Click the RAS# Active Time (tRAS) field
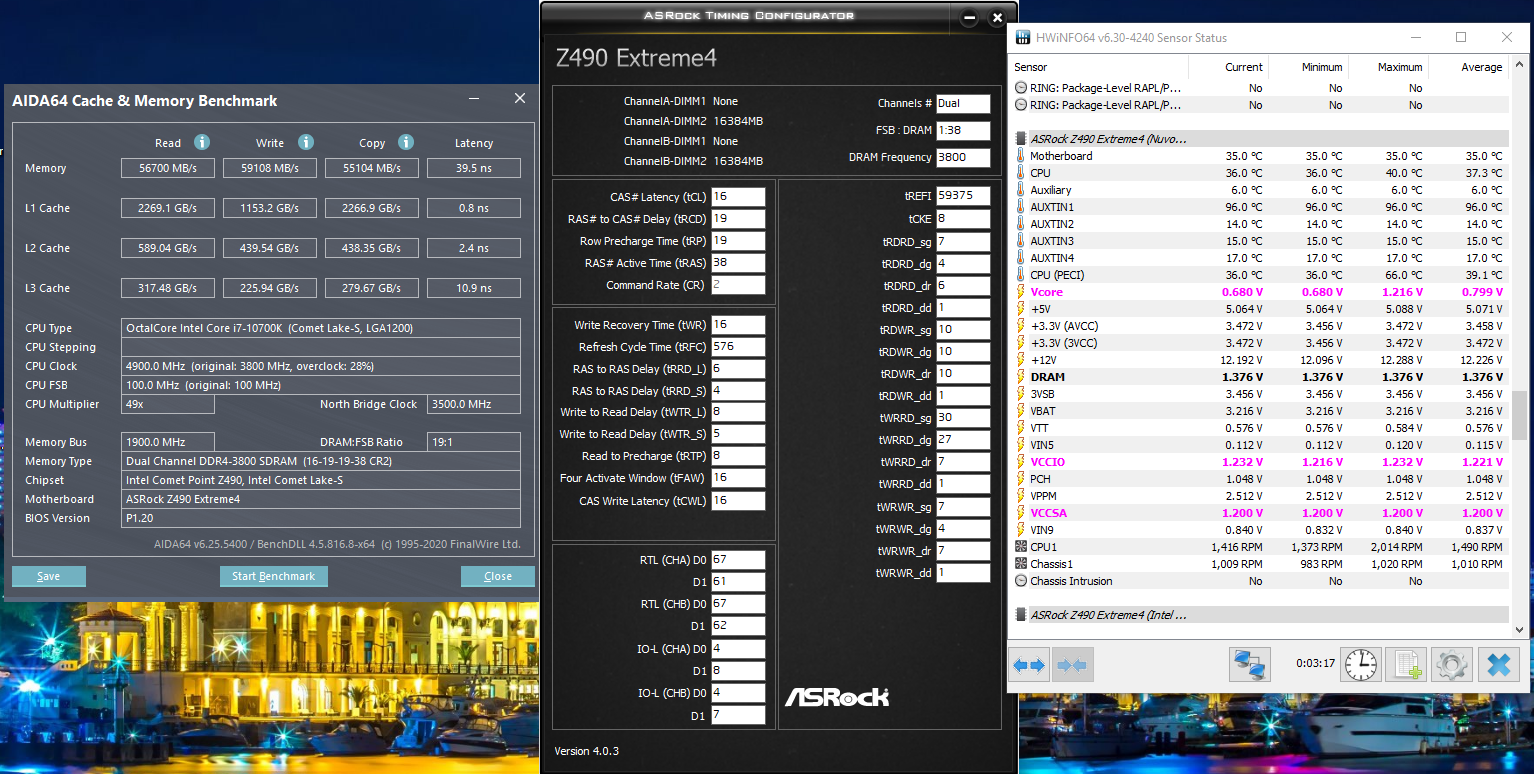The width and height of the screenshot is (1534, 774). tap(738, 263)
